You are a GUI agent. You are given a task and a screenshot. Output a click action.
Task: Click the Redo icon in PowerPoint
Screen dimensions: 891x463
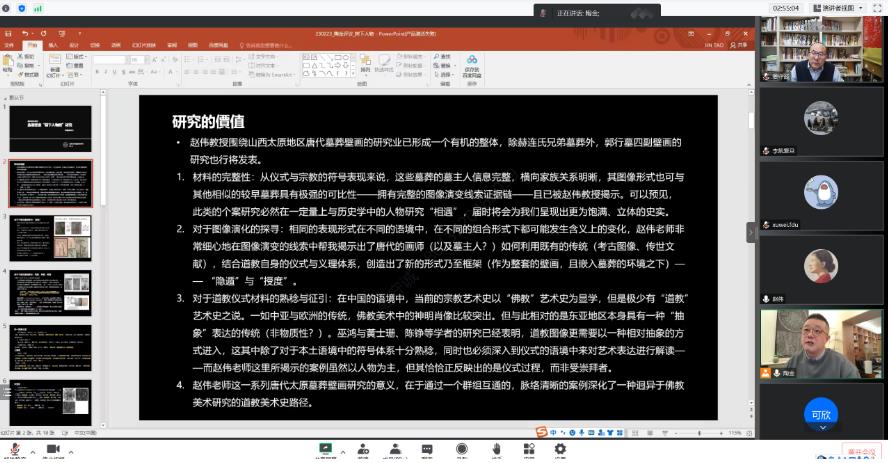click(x=43, y=34)
